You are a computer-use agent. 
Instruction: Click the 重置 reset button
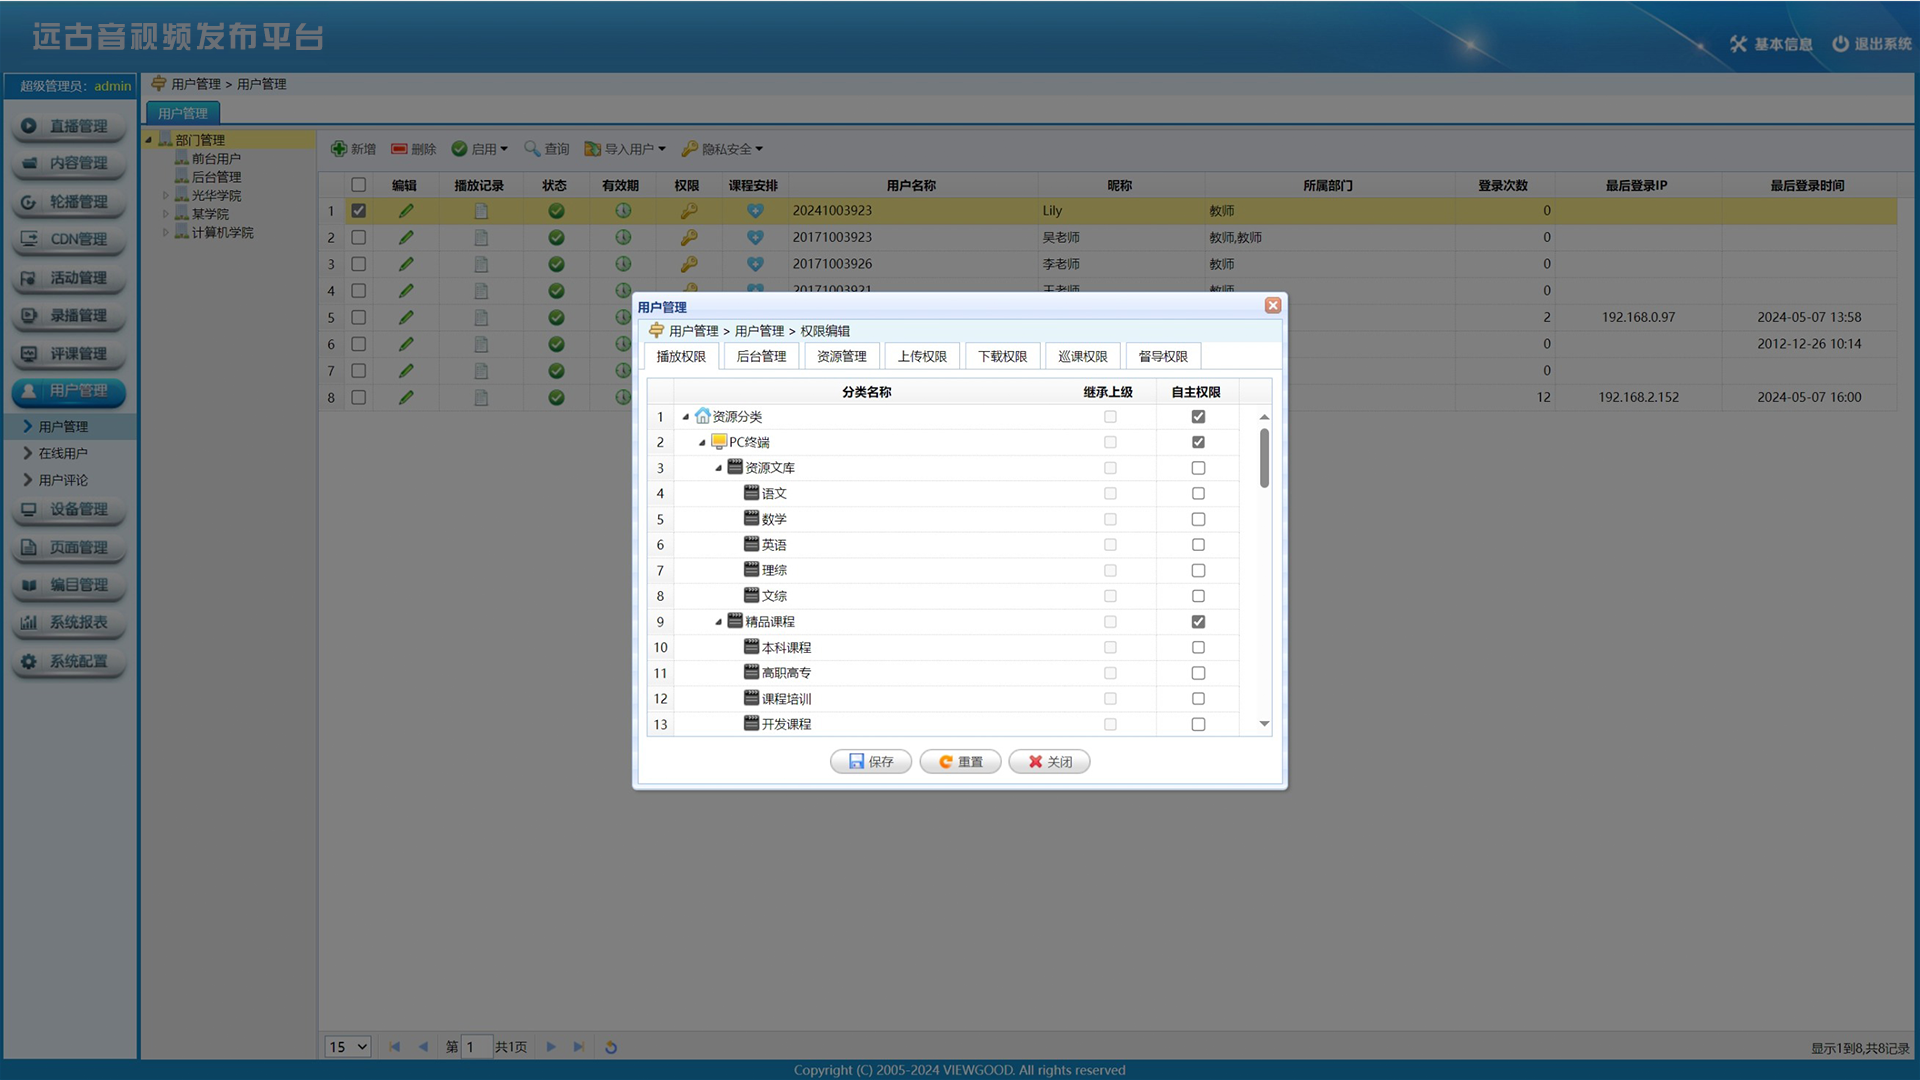[x=960, y=762]
